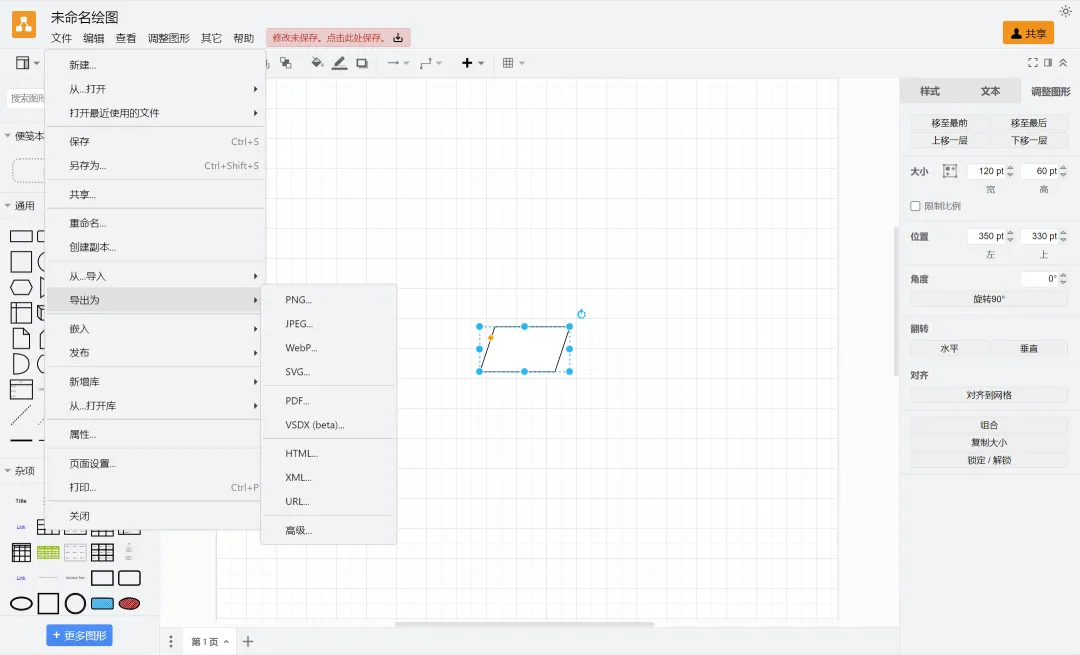The image size is (1080, 655).
Task: Click the rotate handle on the parallelogram
Action: point(581,314)
